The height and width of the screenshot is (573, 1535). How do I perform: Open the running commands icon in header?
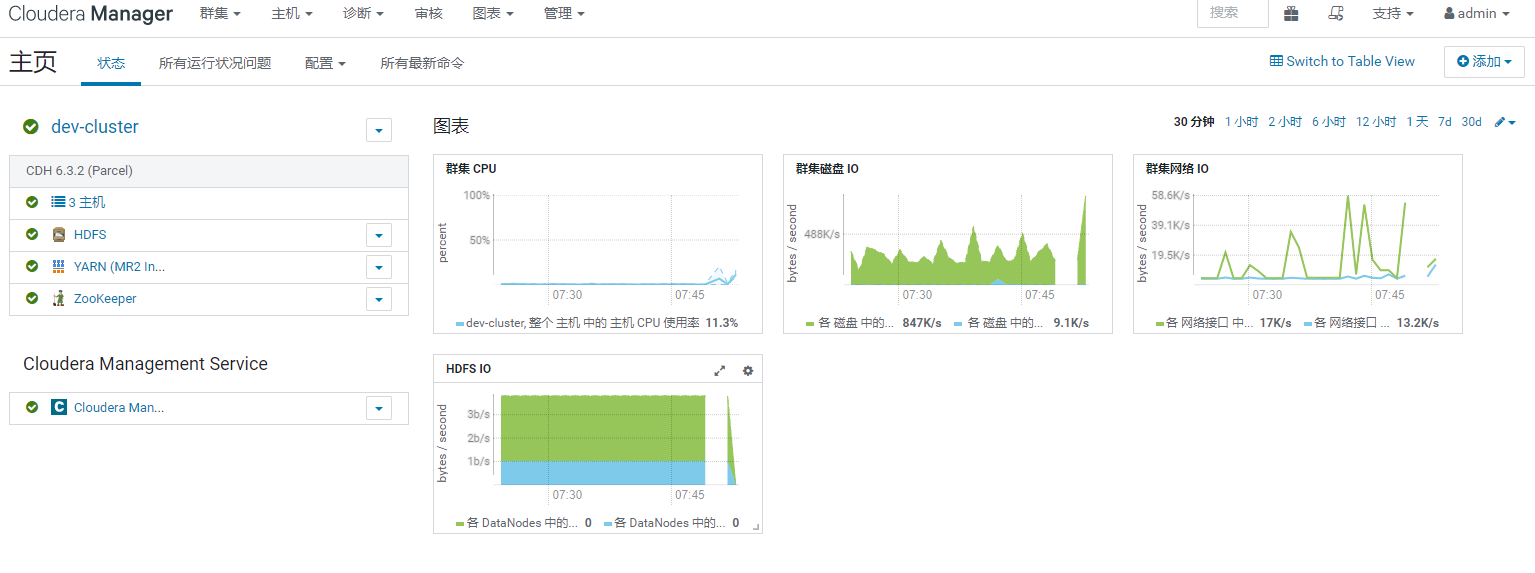pos(1335,13)
